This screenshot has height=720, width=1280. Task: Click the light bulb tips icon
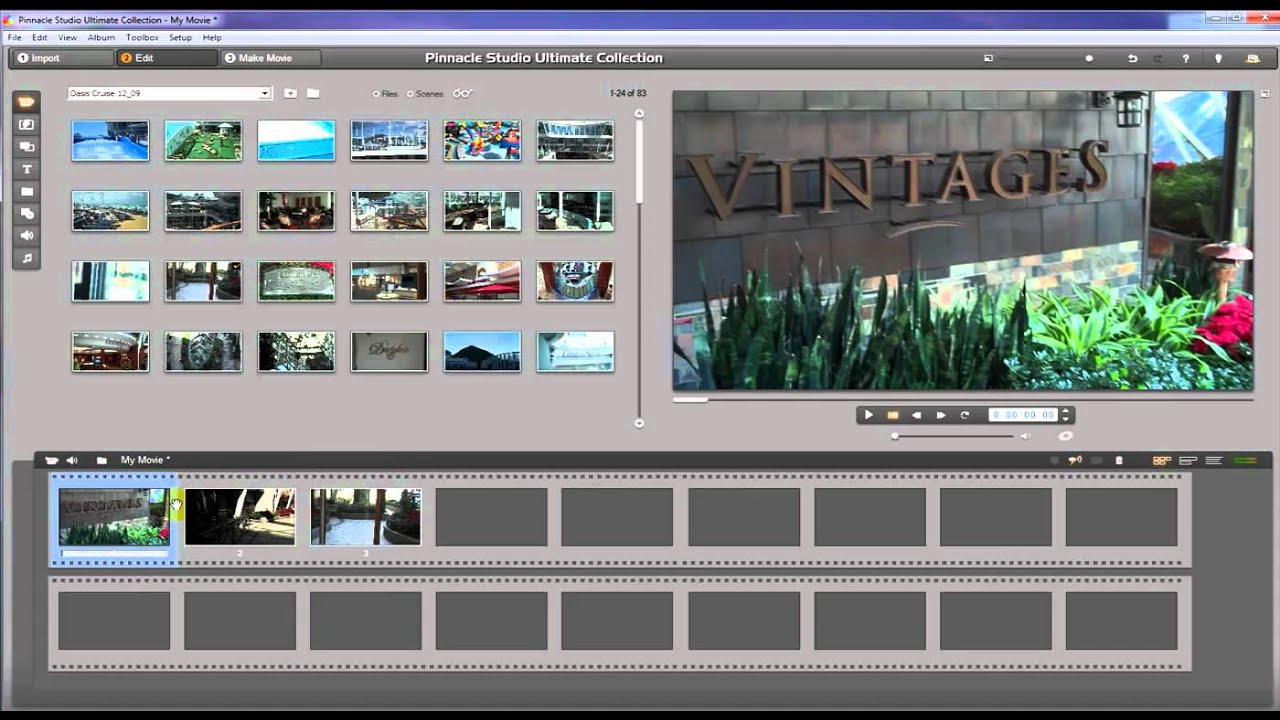(x=1218, y=58)
